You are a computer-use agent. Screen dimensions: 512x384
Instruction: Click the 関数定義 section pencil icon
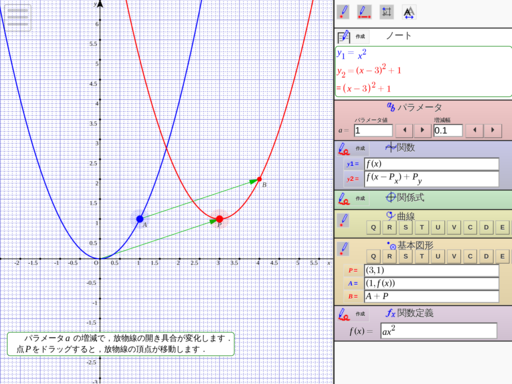(x=344, y=314)
